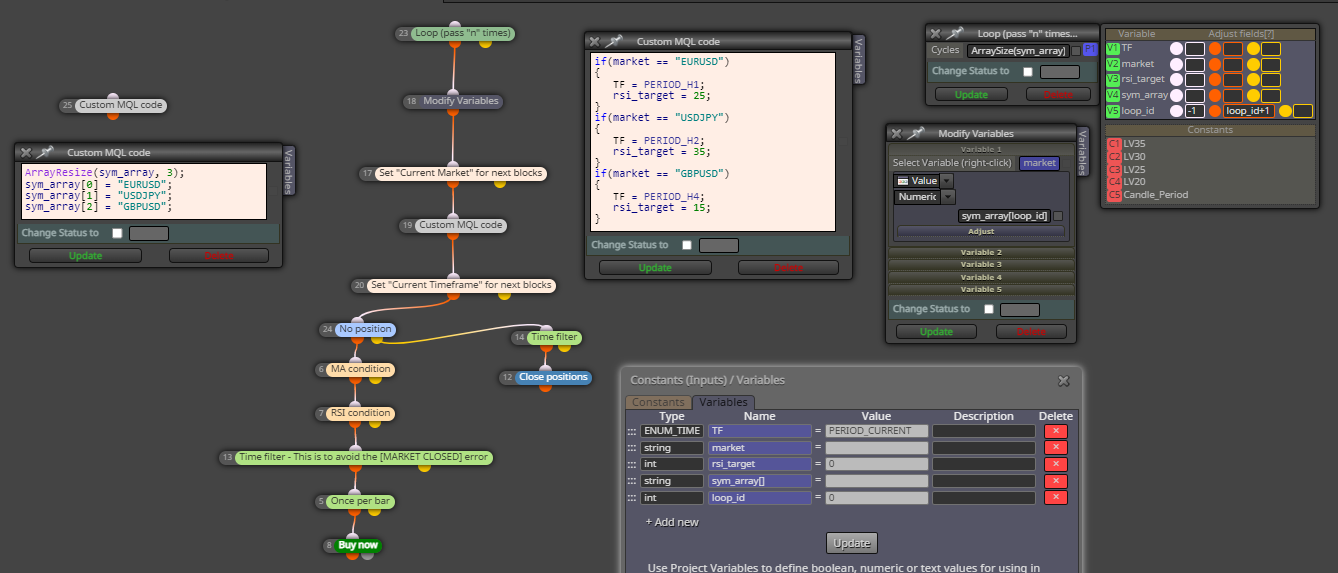Click the red delete icon for rsi_target row

click(1056, 464)
